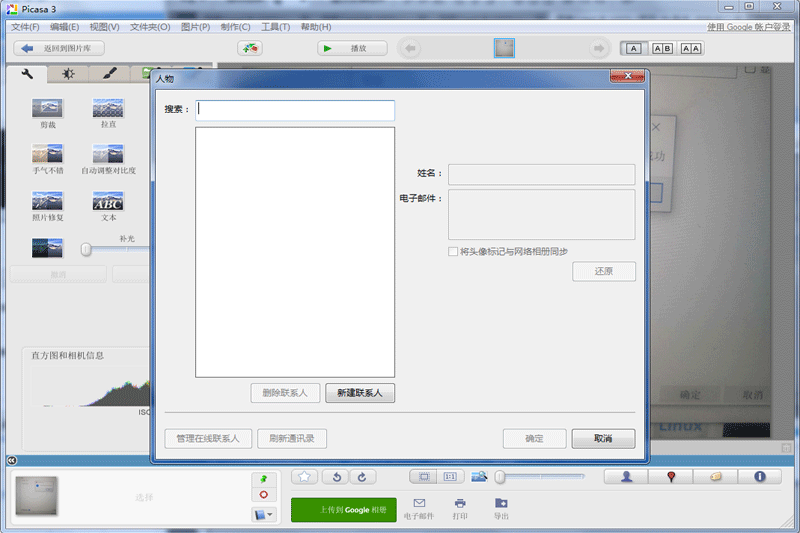The image size is (800, 533).
Task: Click the fill light thumbnail icon
Action: (x=47, y=248)
